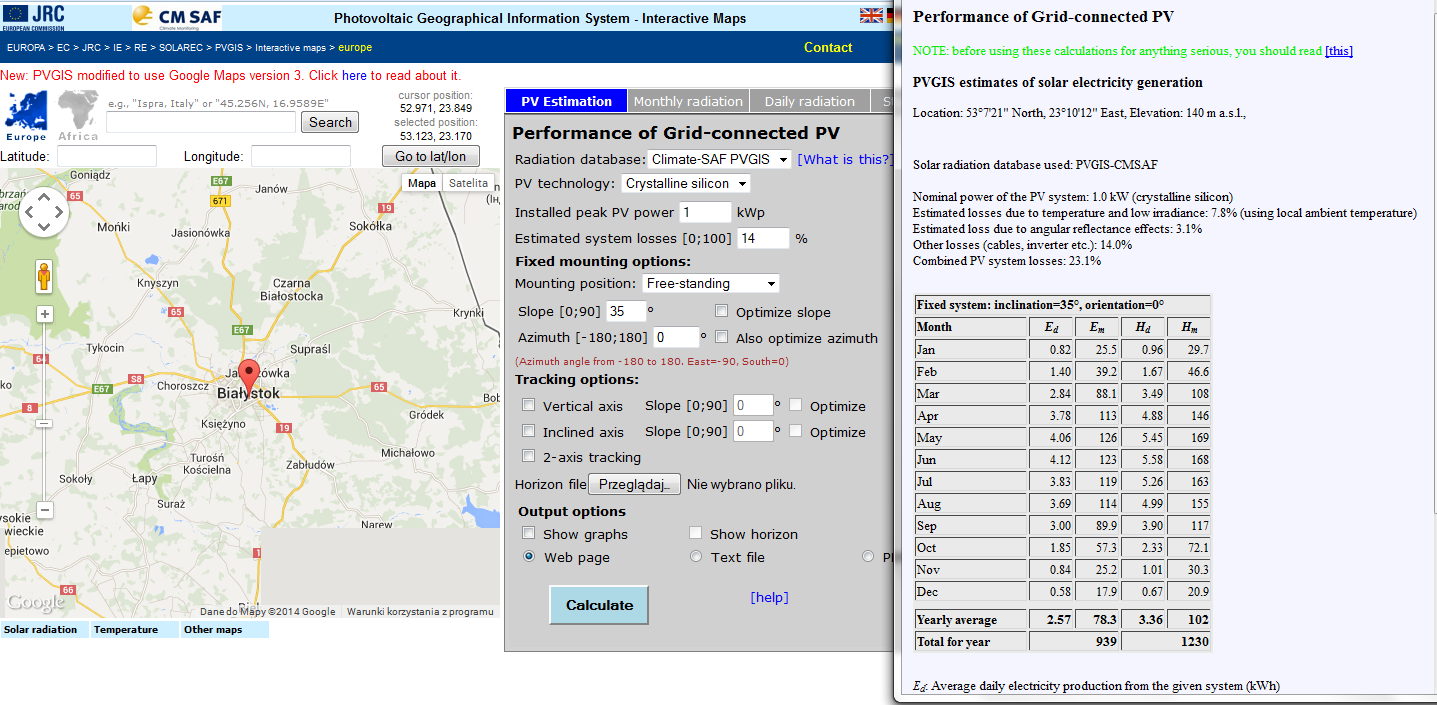Click the Vertical axis Slope field
Image resolution: width=1437 pixels, height=705 pixels.
pos(753,405)
